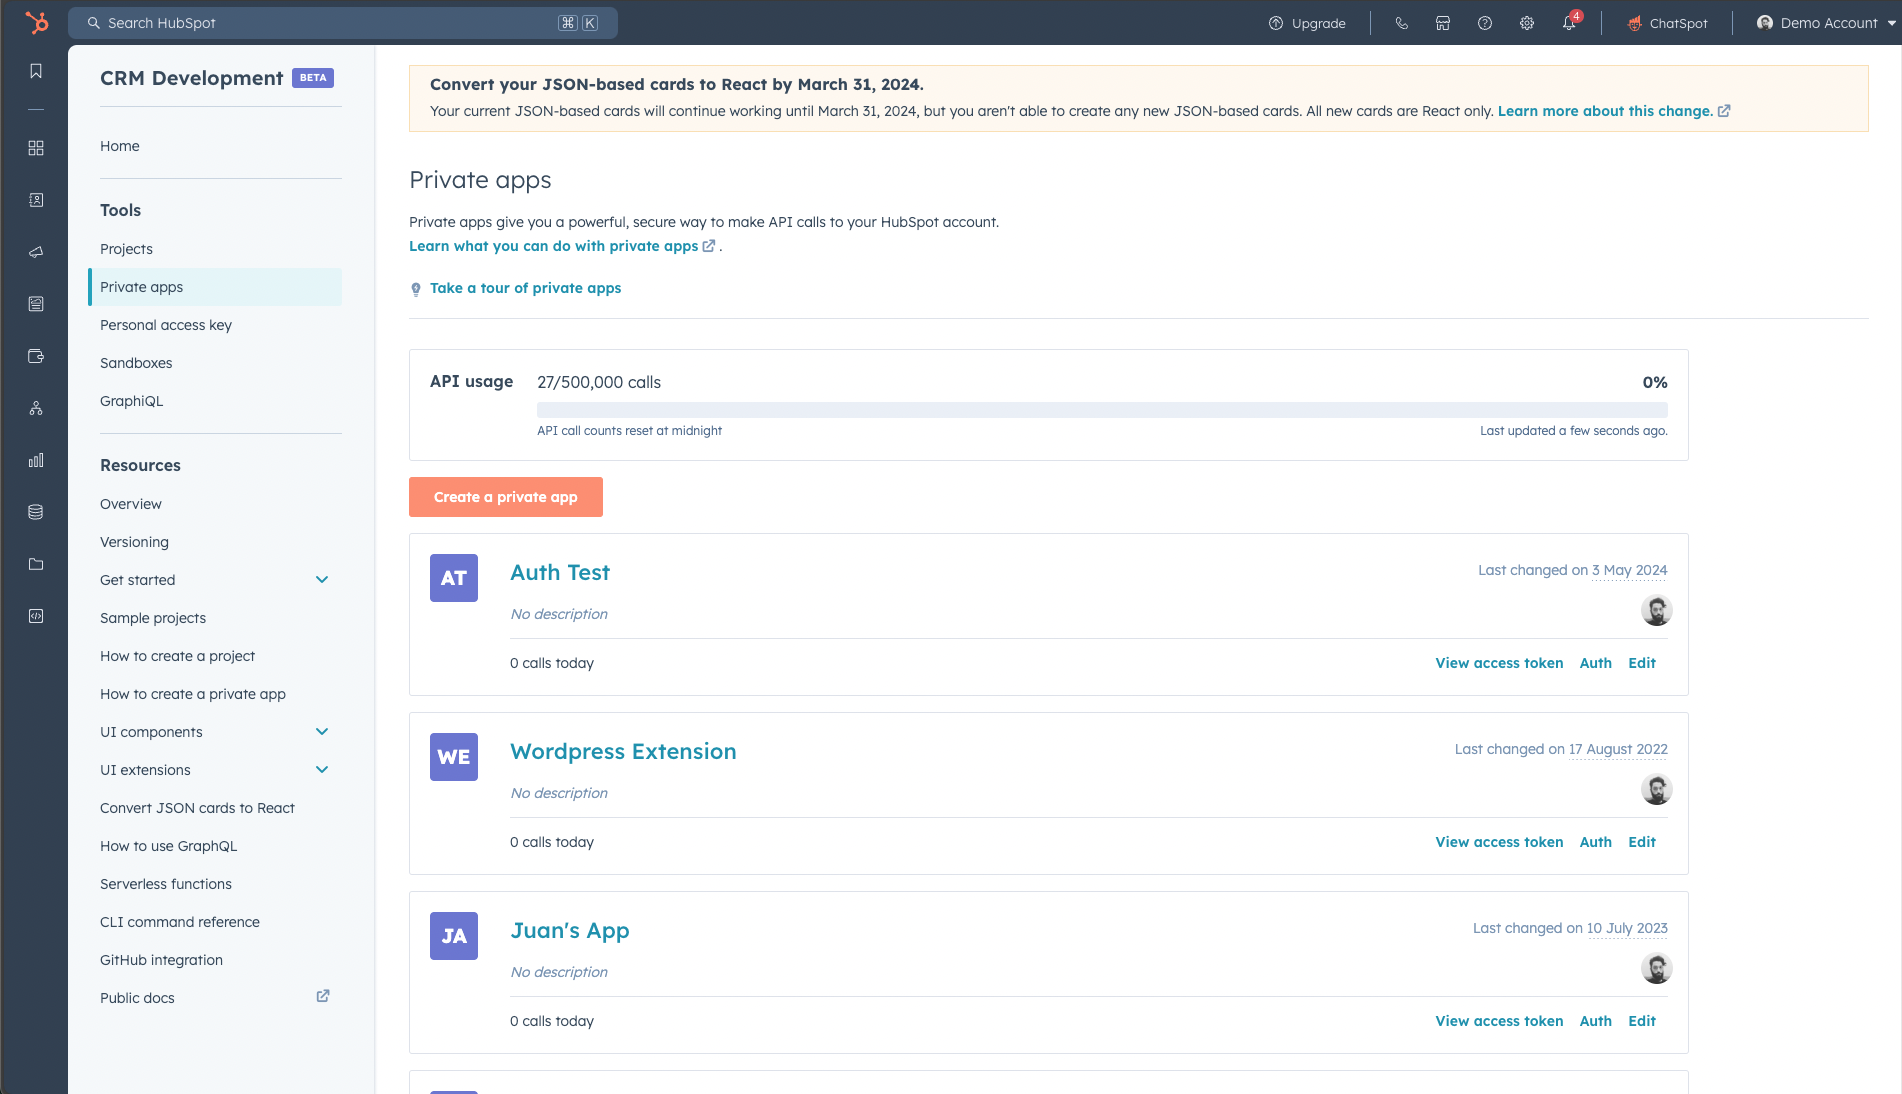Image resolution: width=1902 pixels, height=1094 pixels.
Task: Click the AT app avatar for Auth Test
Action: coord(454,578)
